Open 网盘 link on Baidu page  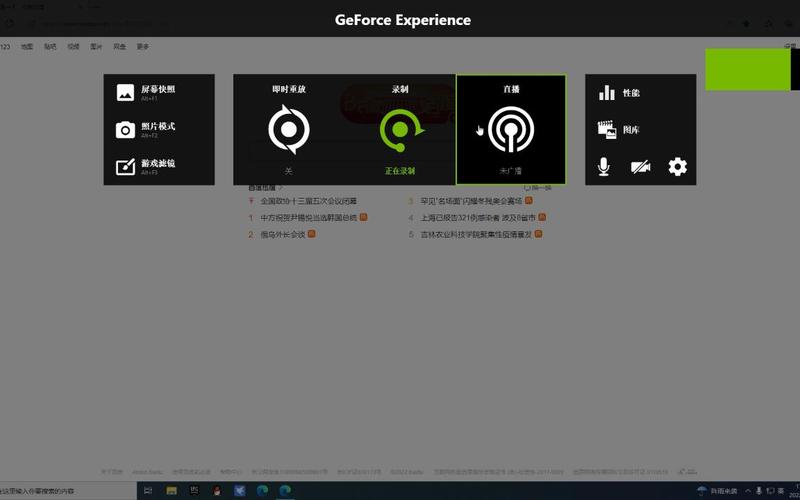tap(119, 46)
